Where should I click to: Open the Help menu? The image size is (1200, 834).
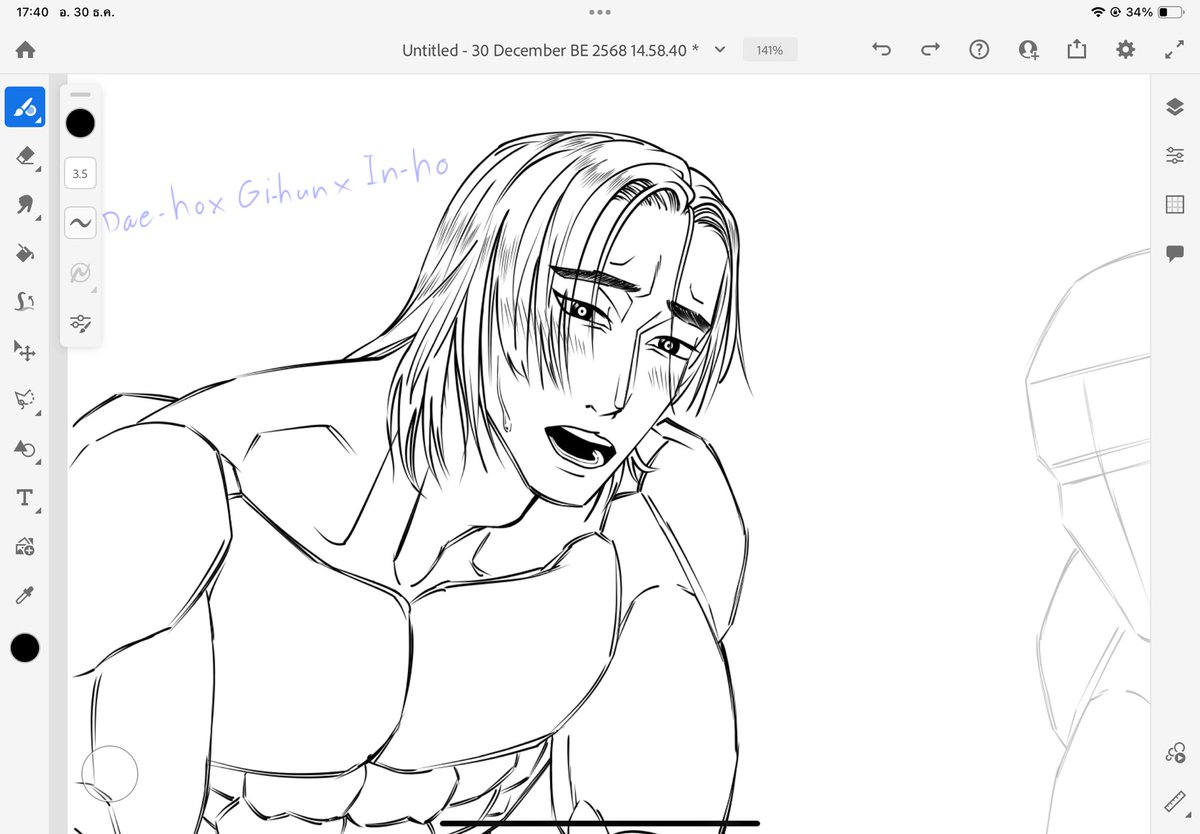979,50
